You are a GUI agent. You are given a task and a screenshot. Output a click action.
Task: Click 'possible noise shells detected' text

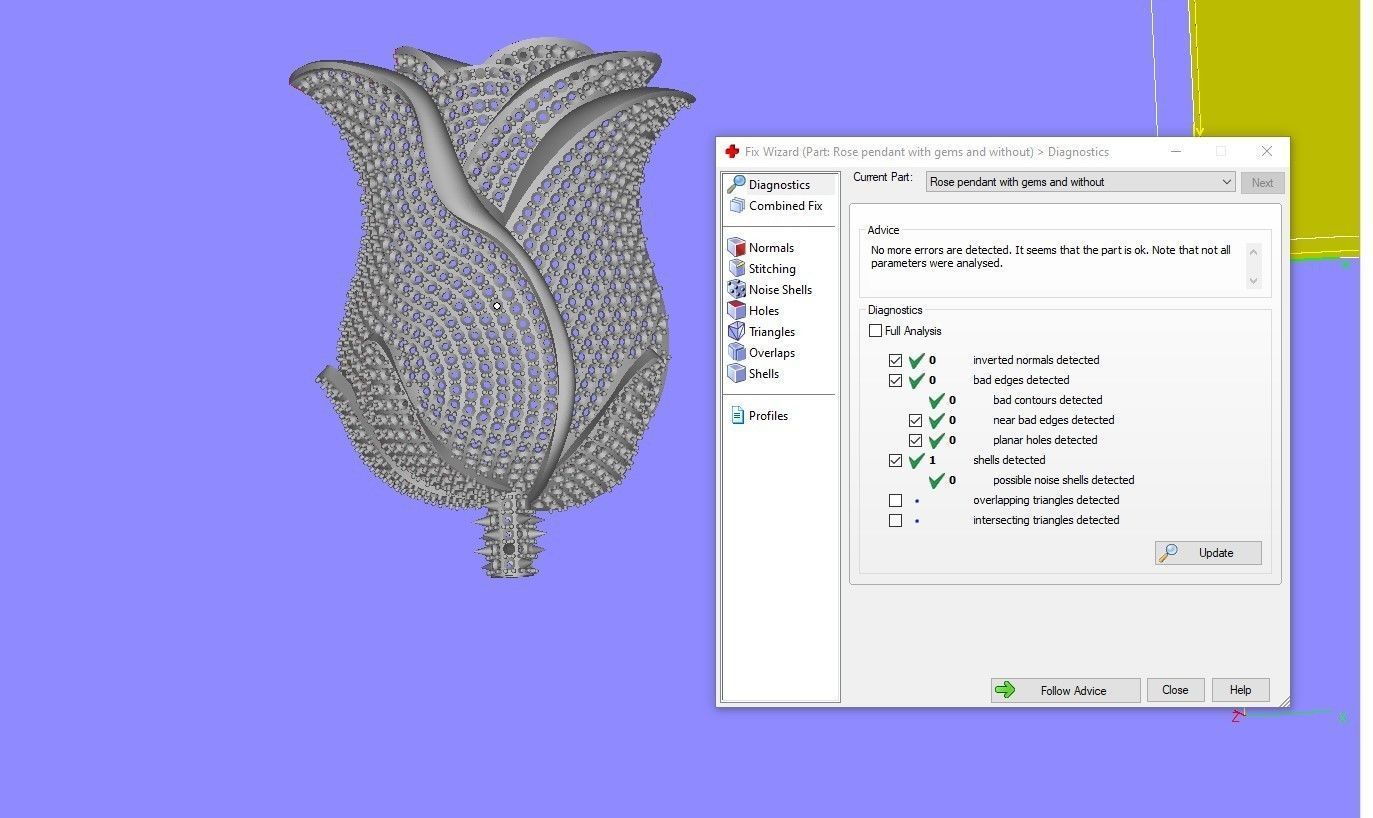[1063, 480]
